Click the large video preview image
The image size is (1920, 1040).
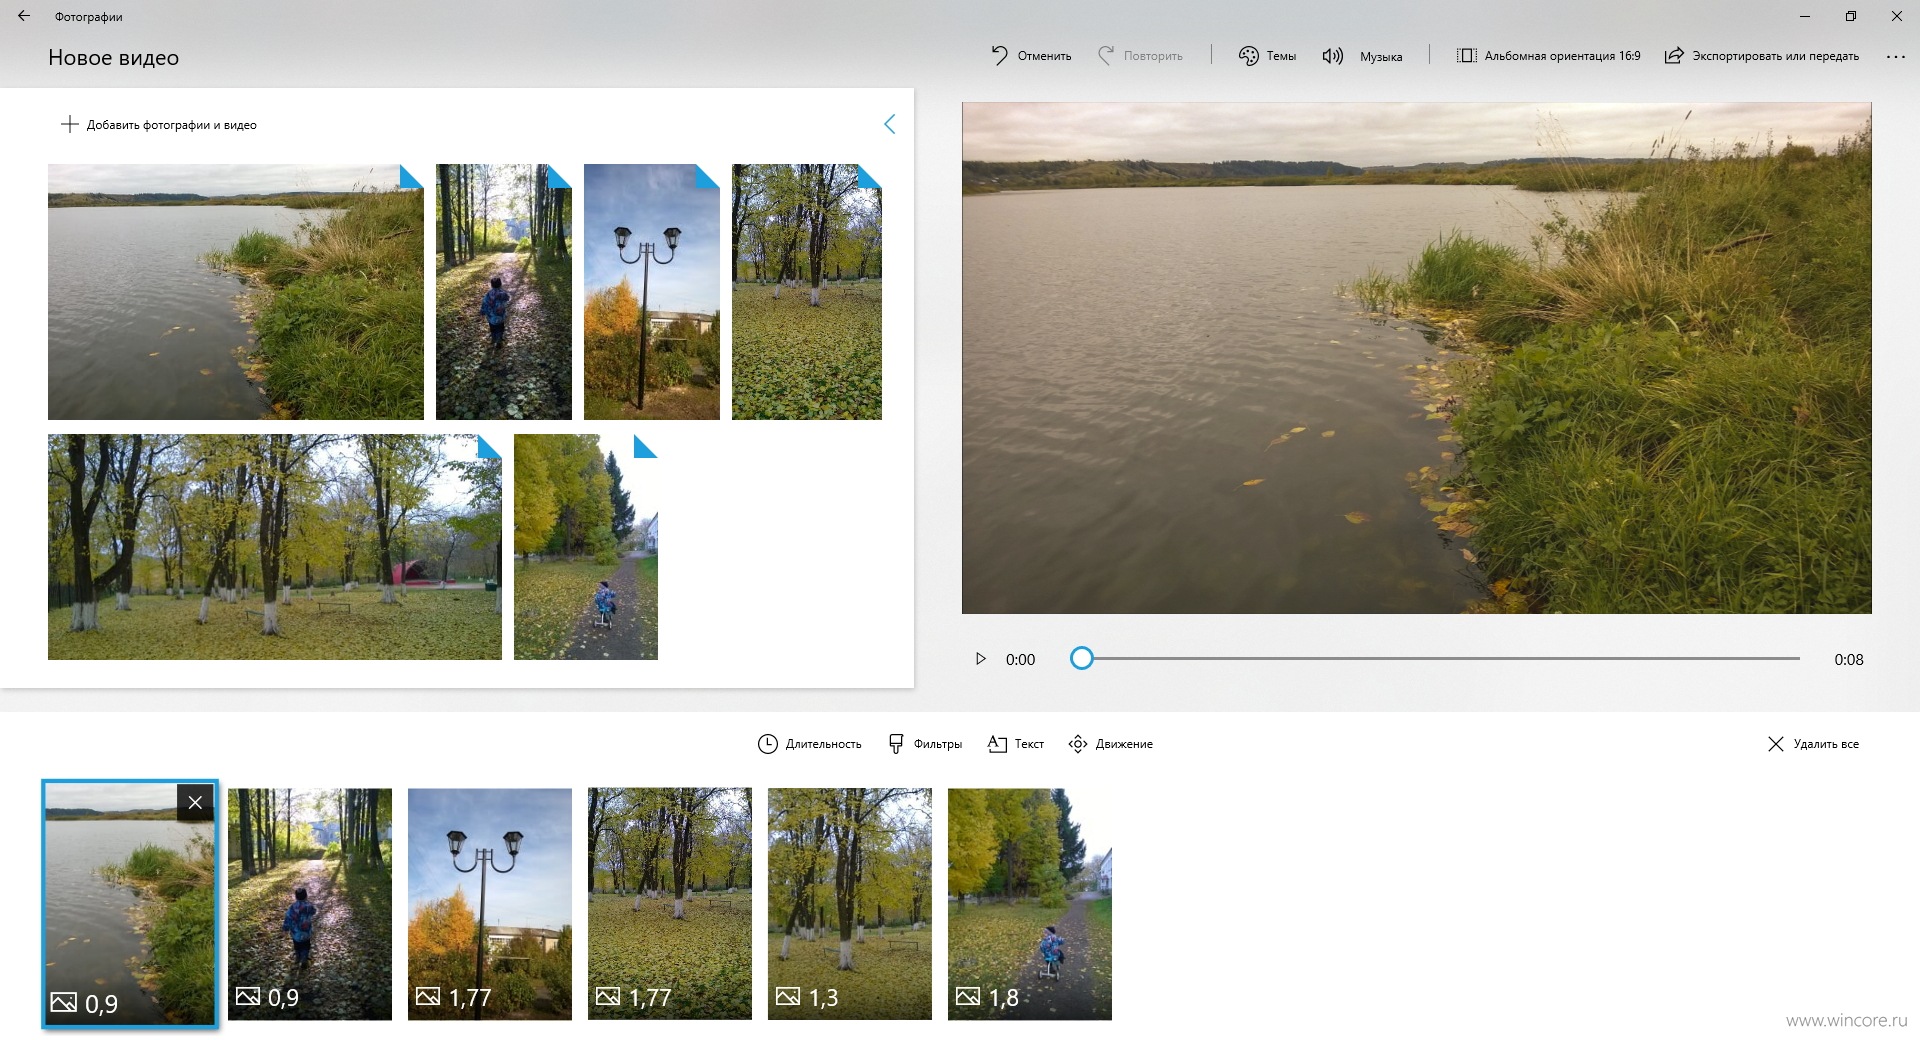[x=1416, y=358]
